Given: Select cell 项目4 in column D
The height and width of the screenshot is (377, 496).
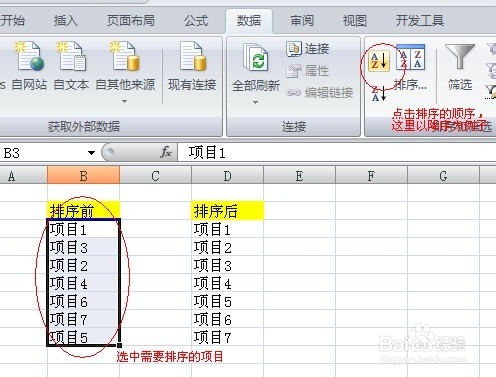Looking at the screenshot, I should point(227,283).
